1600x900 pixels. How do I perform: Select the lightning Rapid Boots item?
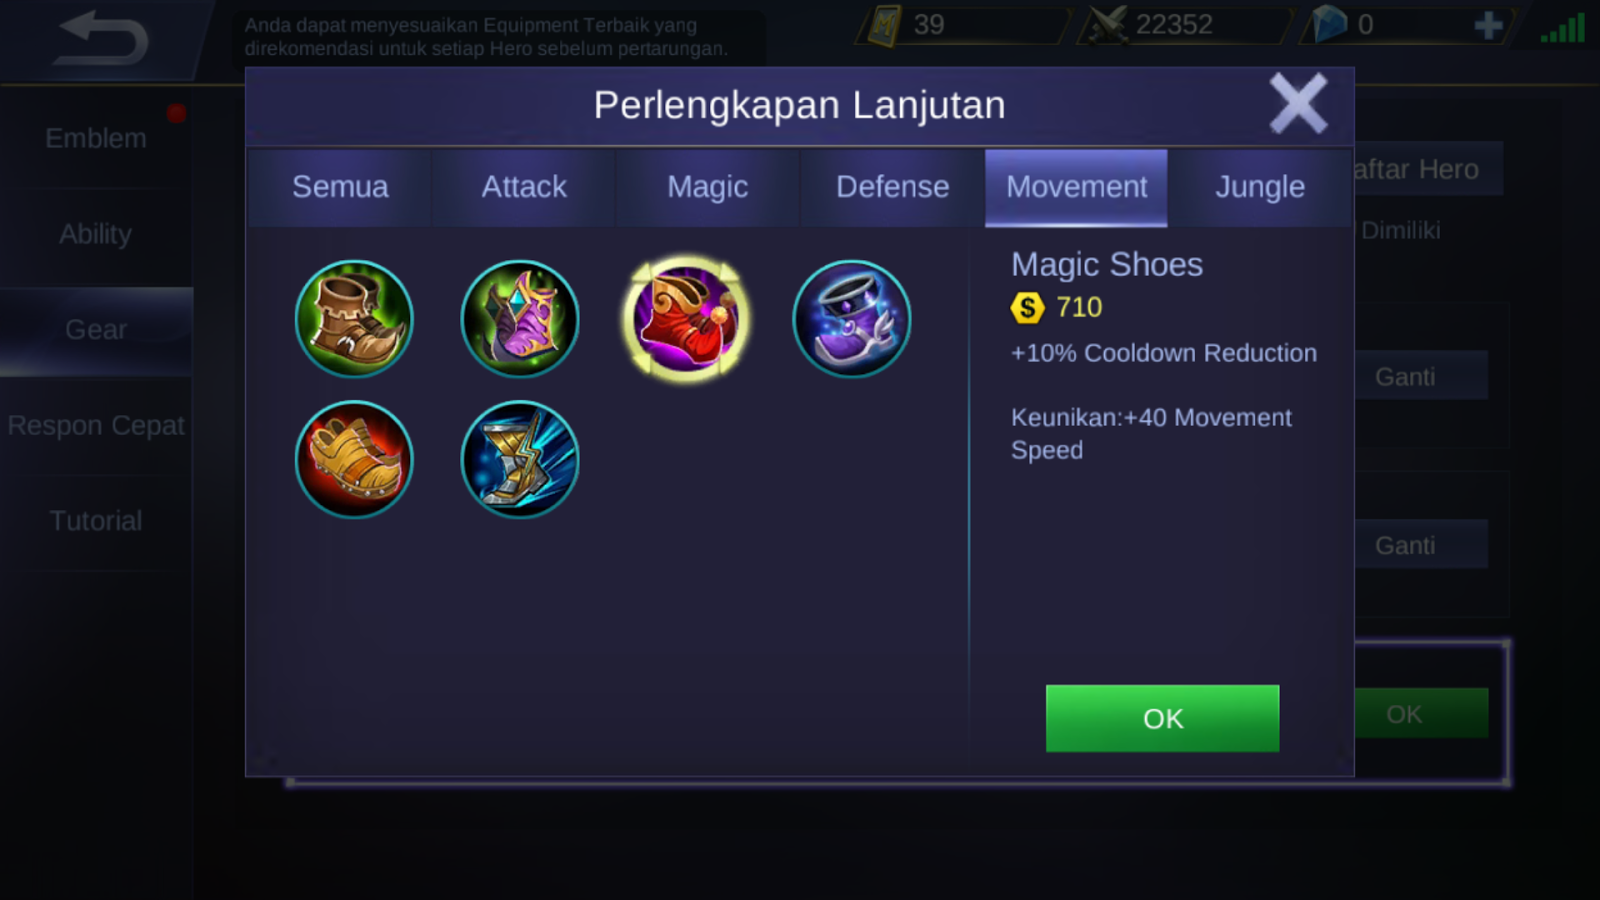[x=520, y=459]
